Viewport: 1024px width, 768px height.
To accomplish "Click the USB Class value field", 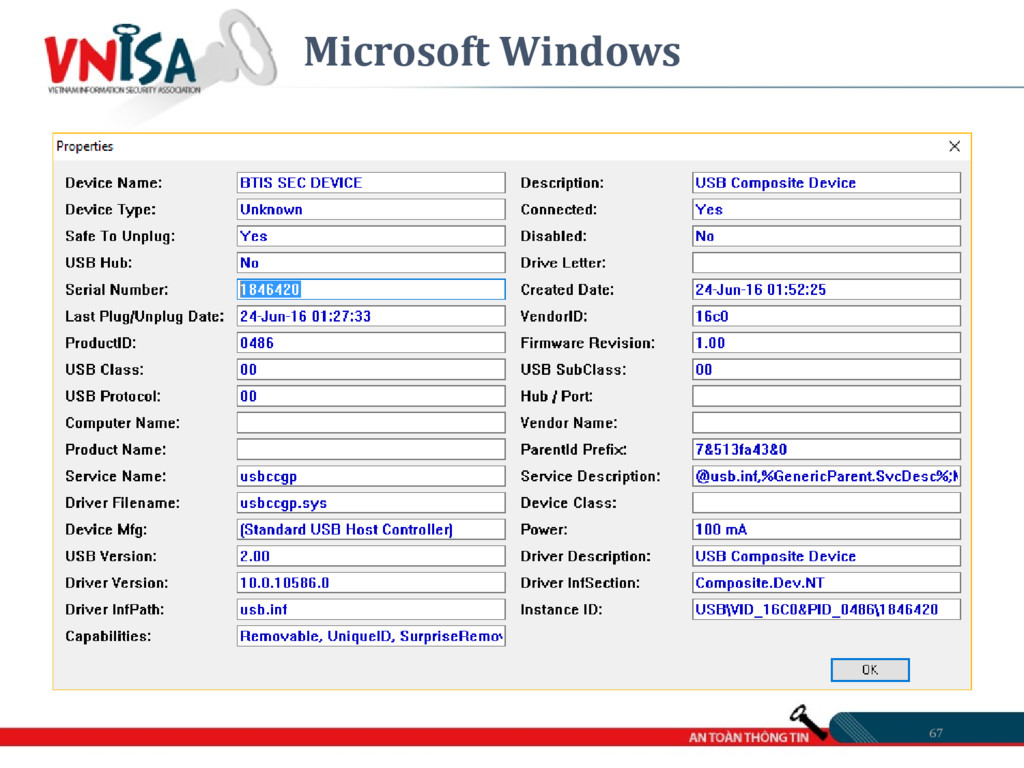I will [x=371, y=370].
